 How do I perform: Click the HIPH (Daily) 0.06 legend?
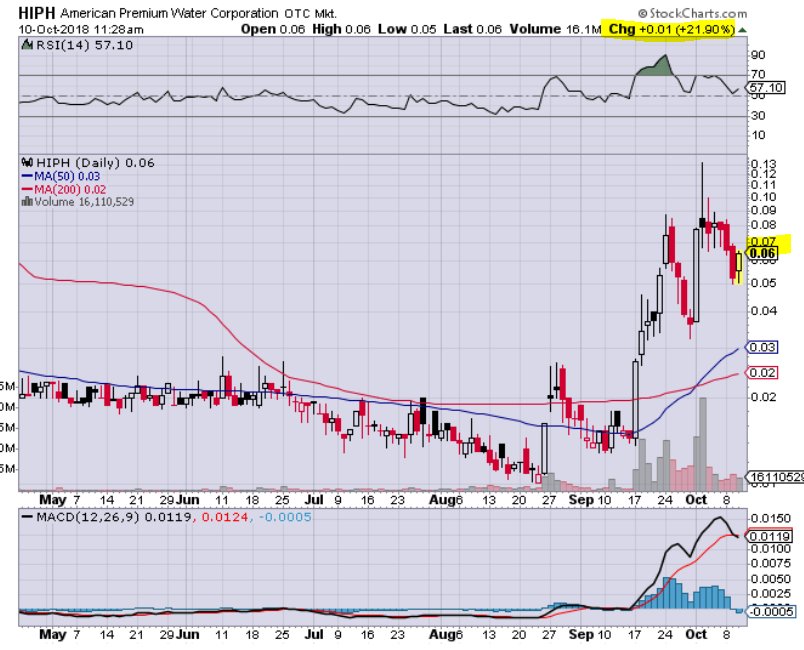(95, 163)
